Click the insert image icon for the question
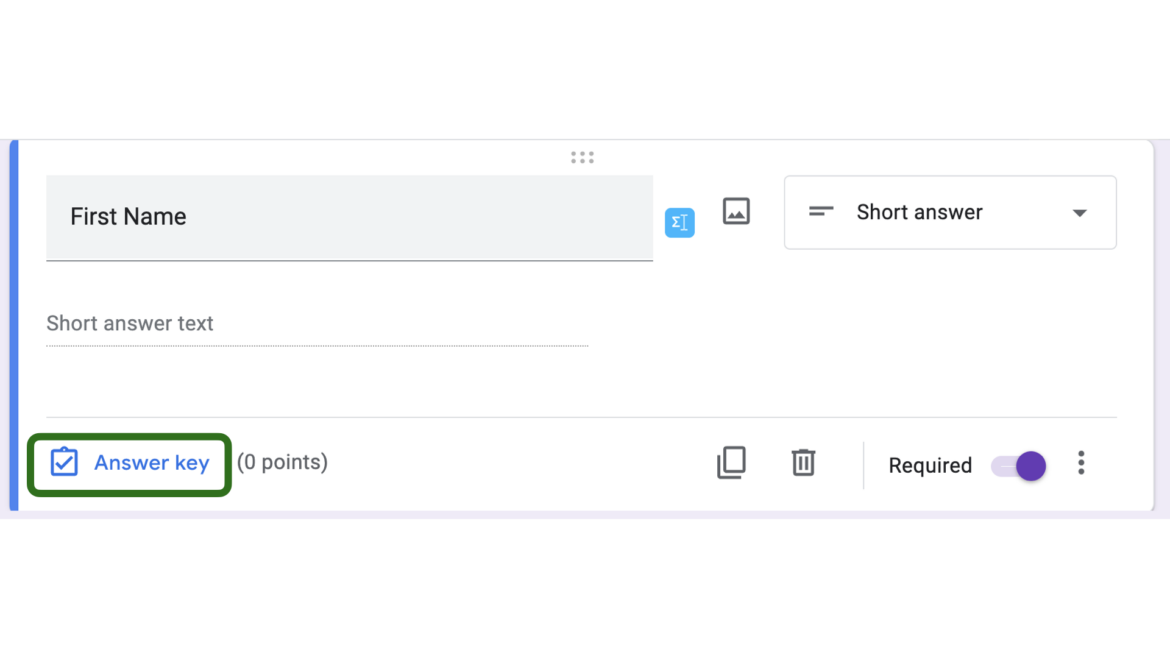1170x658 pixels. click(736, 212)
